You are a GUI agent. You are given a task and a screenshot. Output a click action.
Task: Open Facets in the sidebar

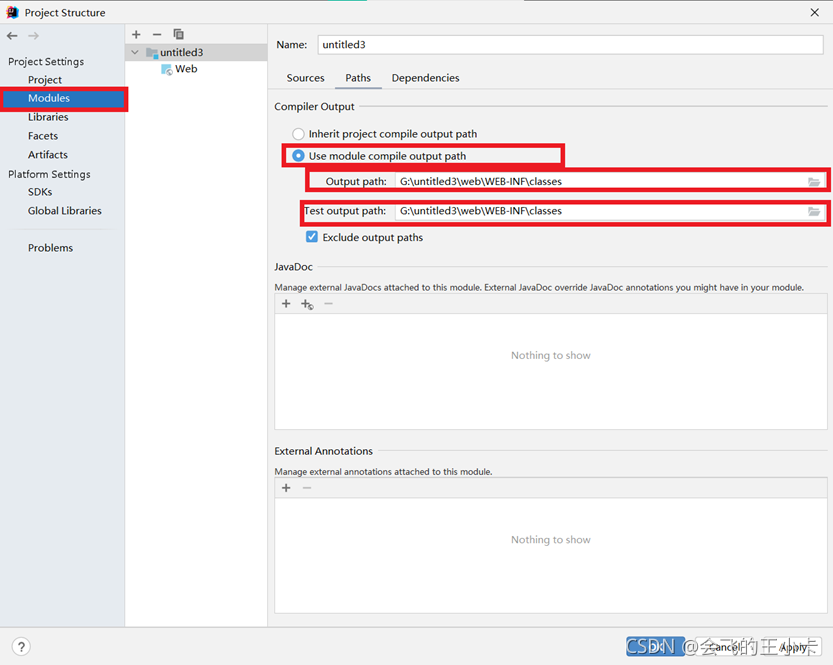tap(43, 136)
